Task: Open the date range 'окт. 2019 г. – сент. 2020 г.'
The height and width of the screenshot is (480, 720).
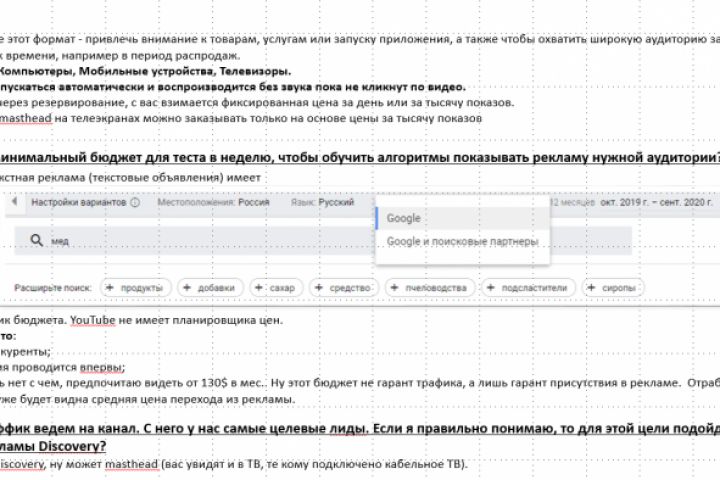Action: [656, 202]
